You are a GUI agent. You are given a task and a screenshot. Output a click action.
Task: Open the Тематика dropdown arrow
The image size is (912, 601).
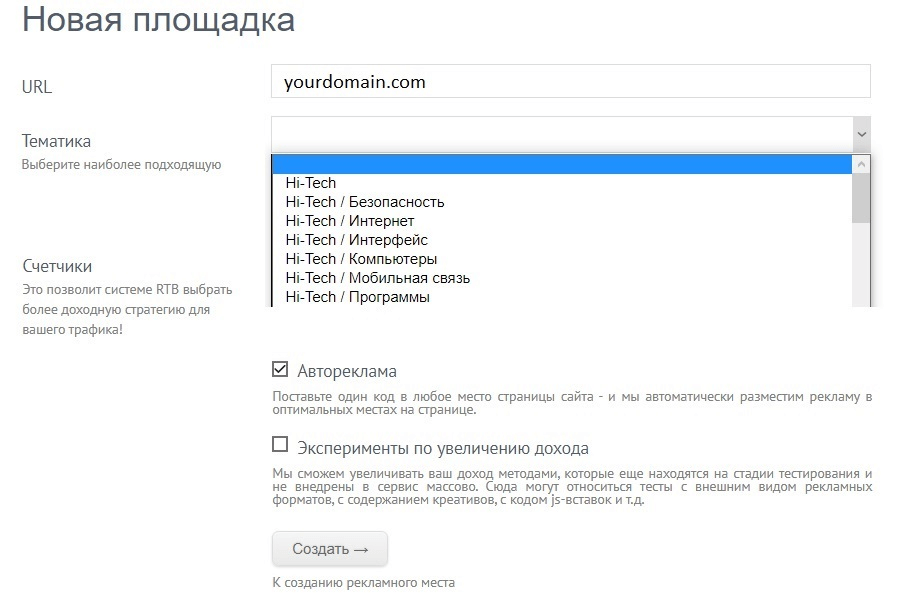861,133
